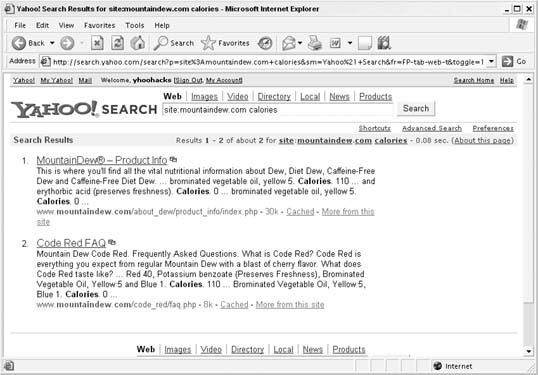
Task: Print the page using printer icon
Action: coord(314,43)
